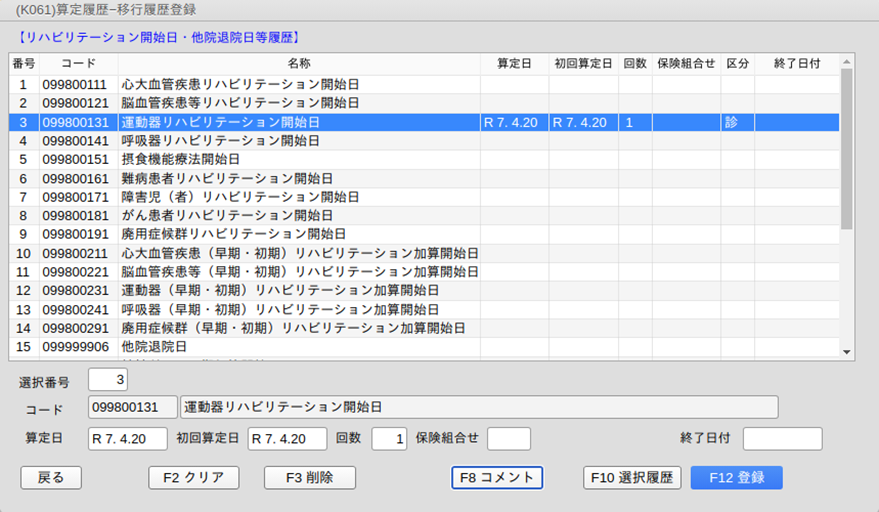The height and width of the screenshot is (512, 879).
Task: Click the F3 削除 button
Action: click(310, 478)
